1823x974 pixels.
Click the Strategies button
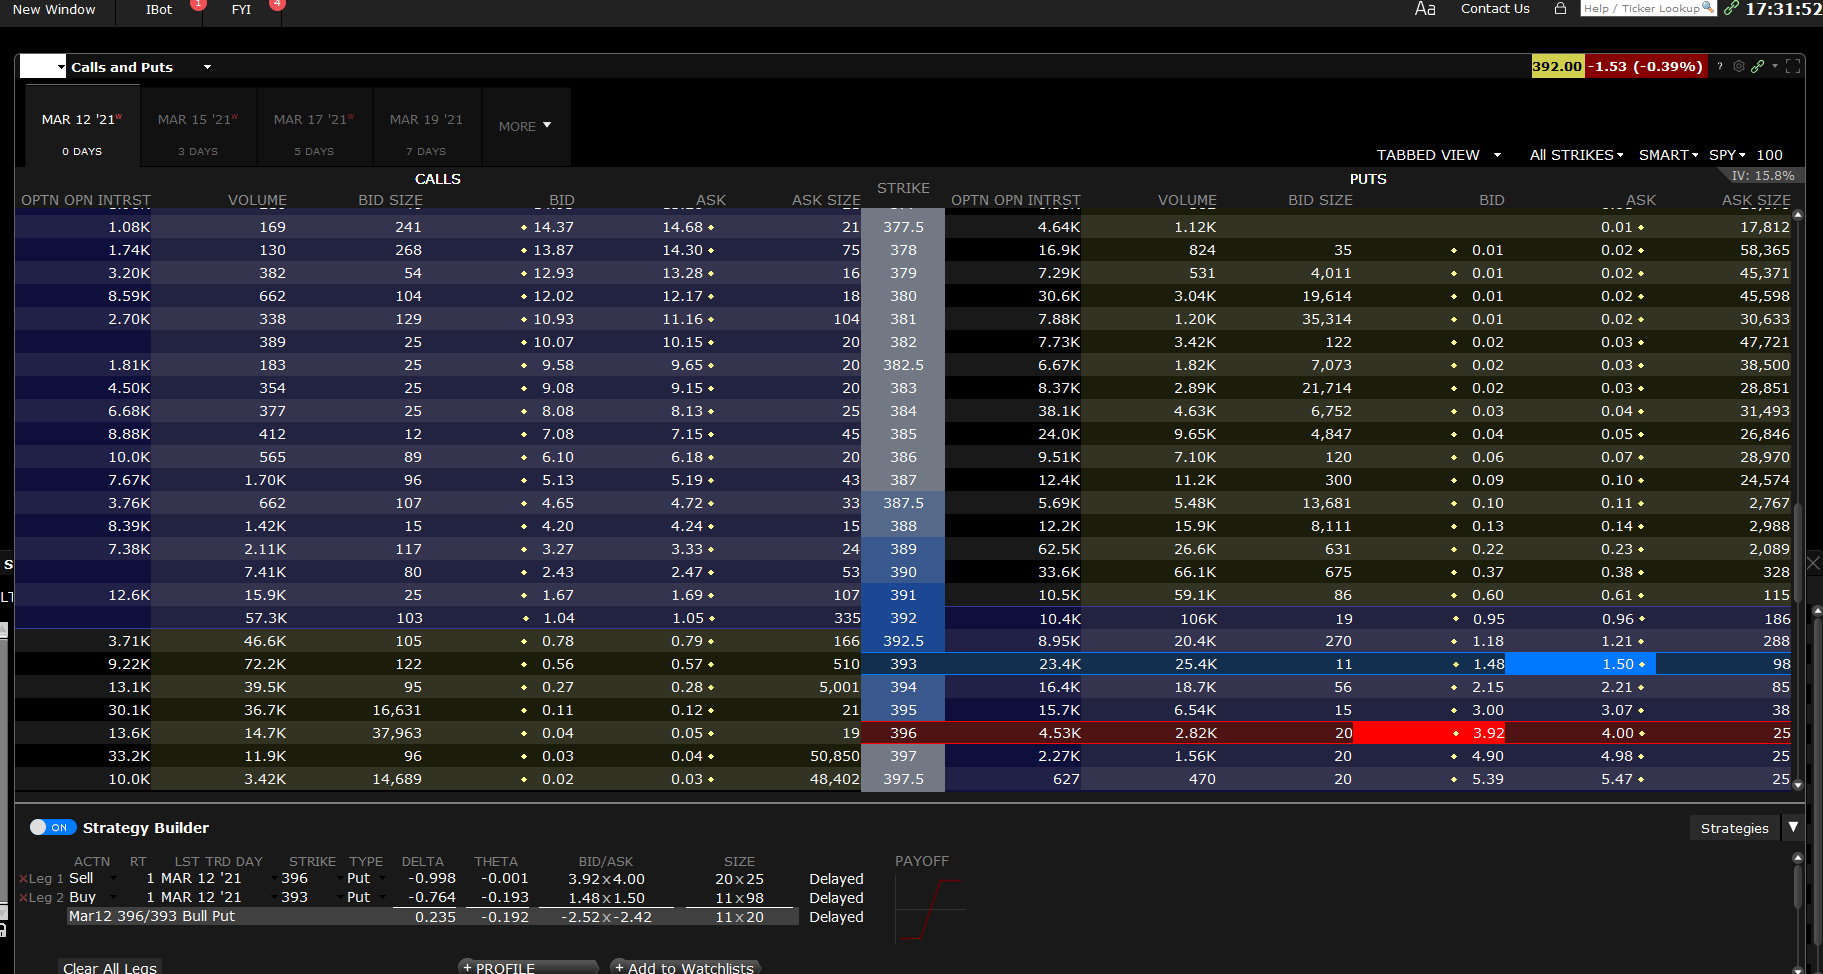[x=1734, y=828]
